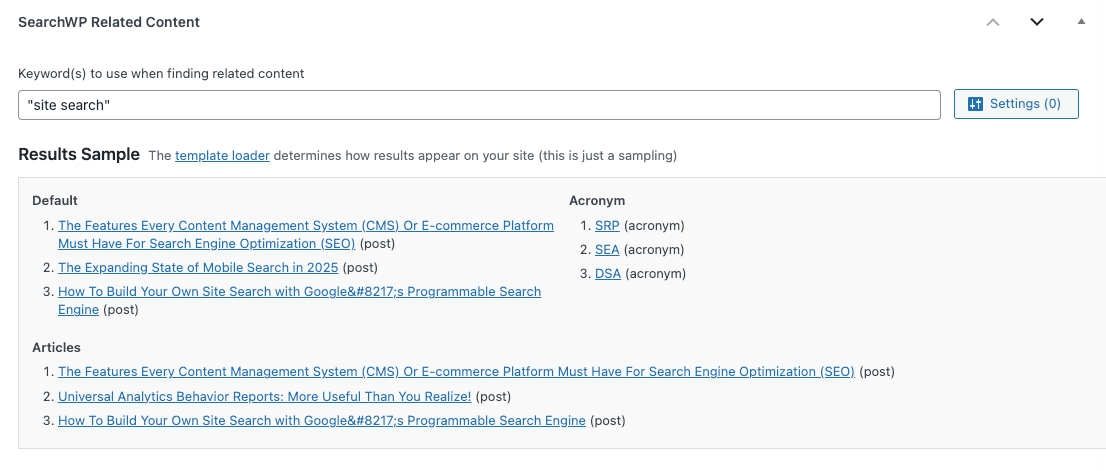Click the sliders icon in Settings button
This screenshot has height=471, width=1106.
[976, 104]
